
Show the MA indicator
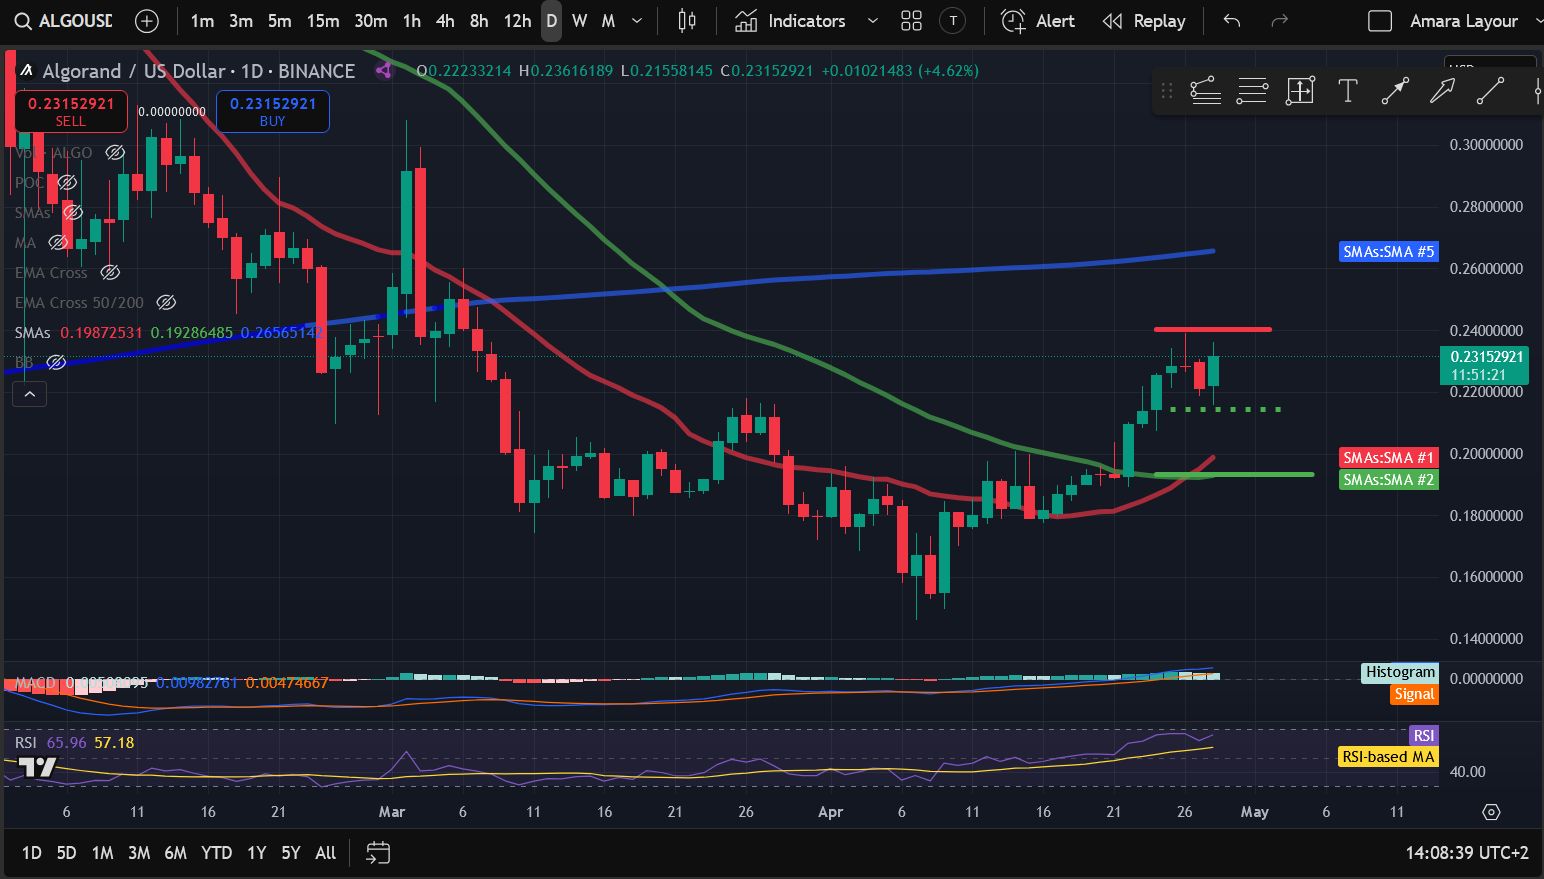[59, 243]
